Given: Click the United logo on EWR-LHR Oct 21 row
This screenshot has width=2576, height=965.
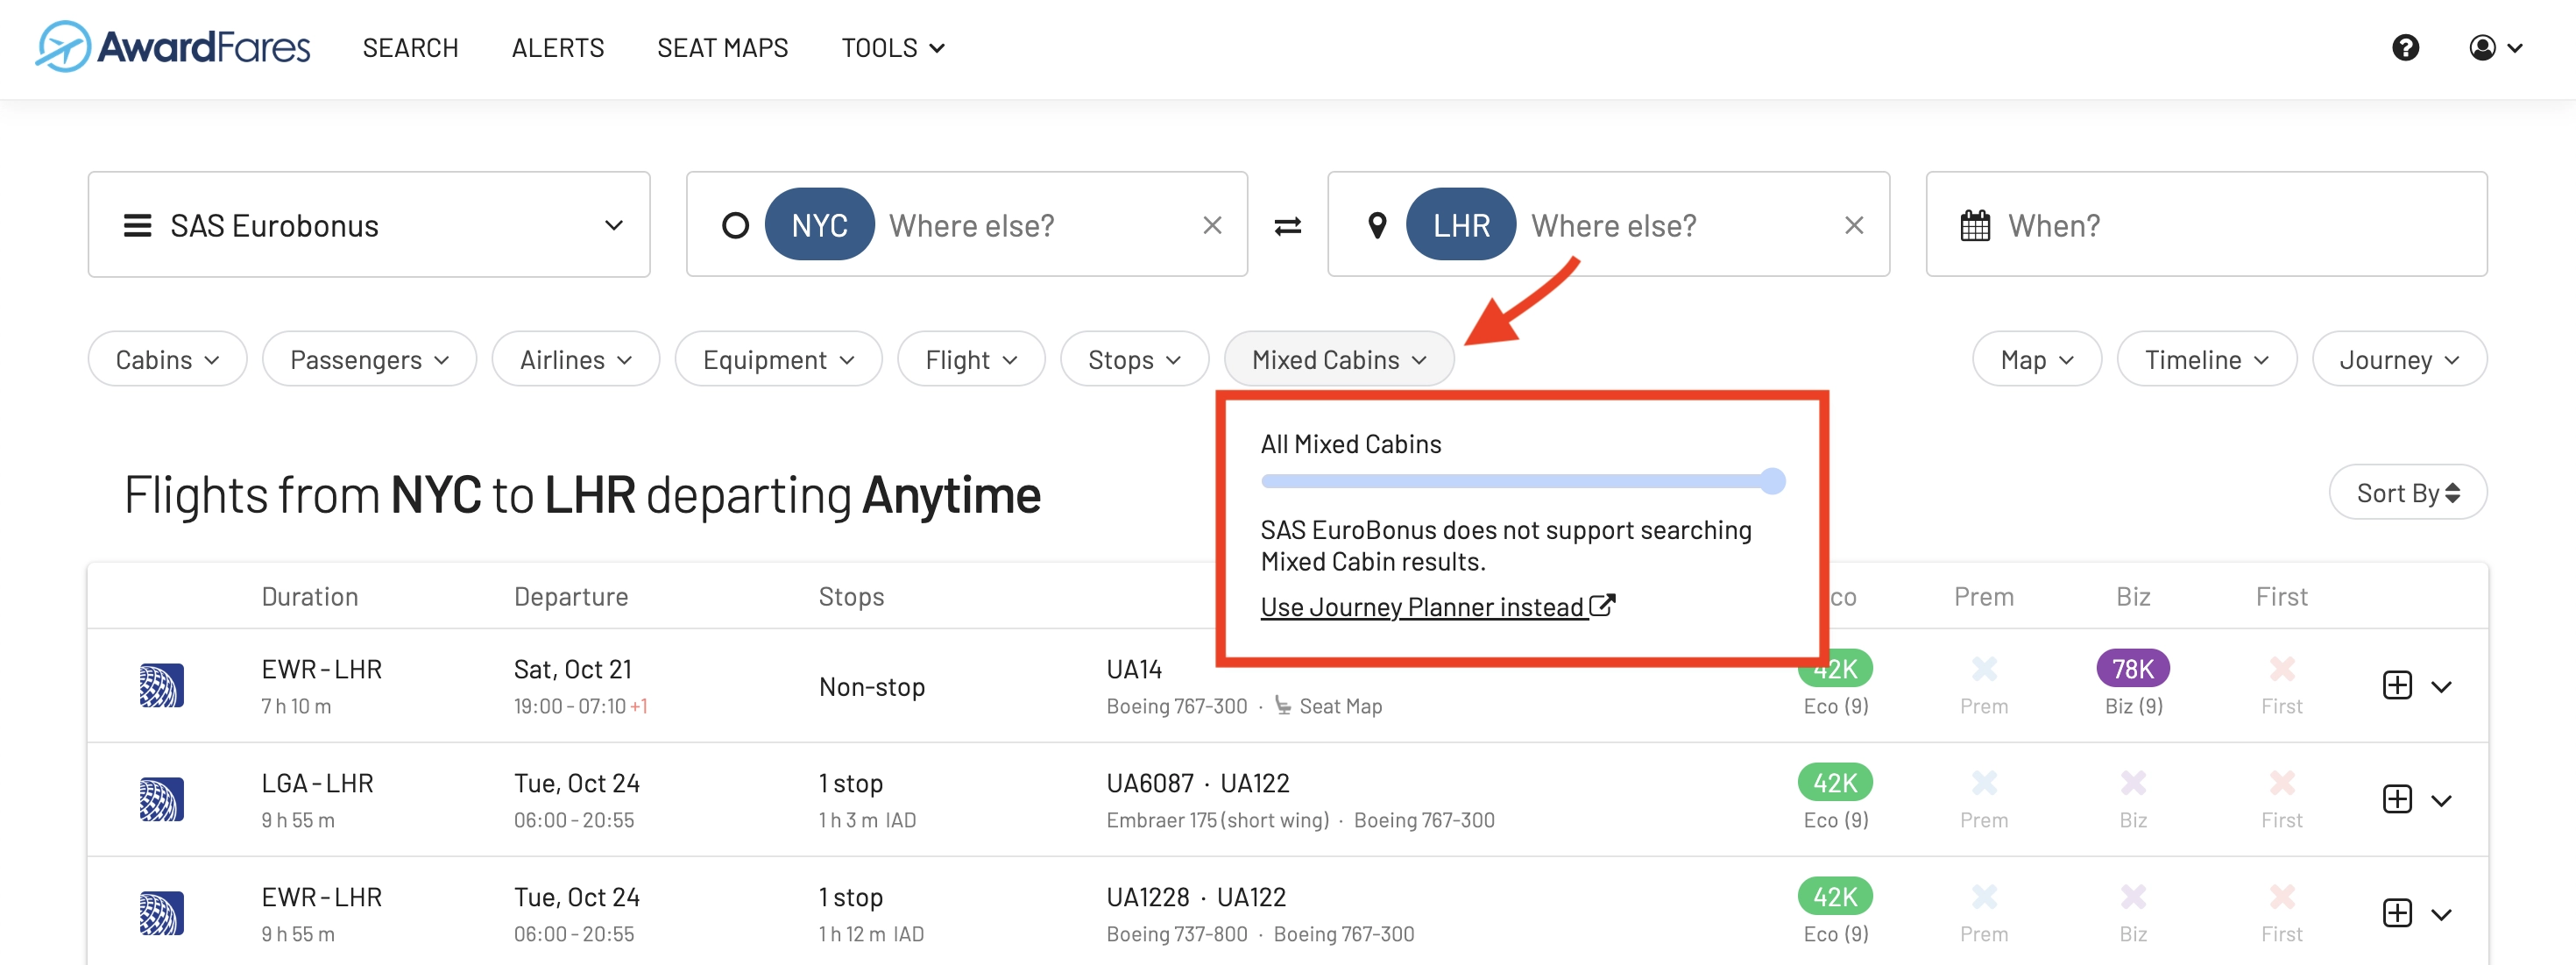Looking at the screenshot, I should tap(161, 685).
